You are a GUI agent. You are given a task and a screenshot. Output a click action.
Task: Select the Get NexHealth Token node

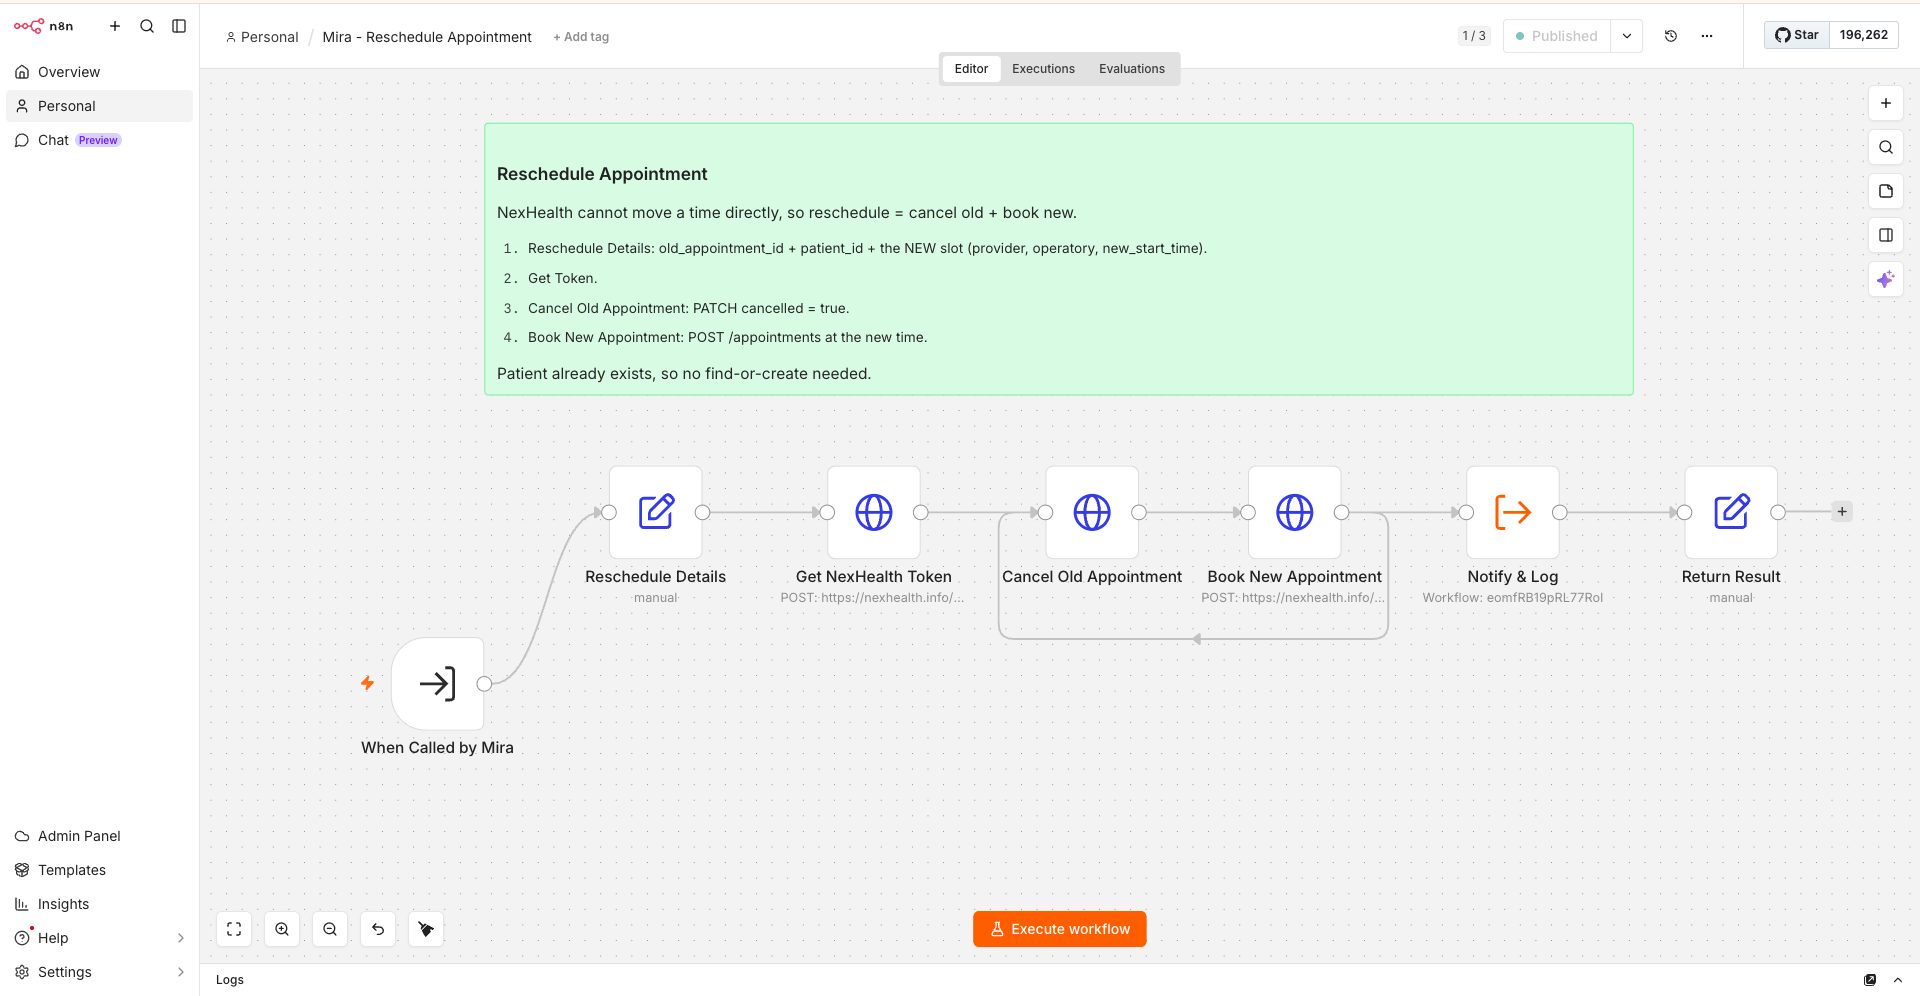tap(874, 512)
